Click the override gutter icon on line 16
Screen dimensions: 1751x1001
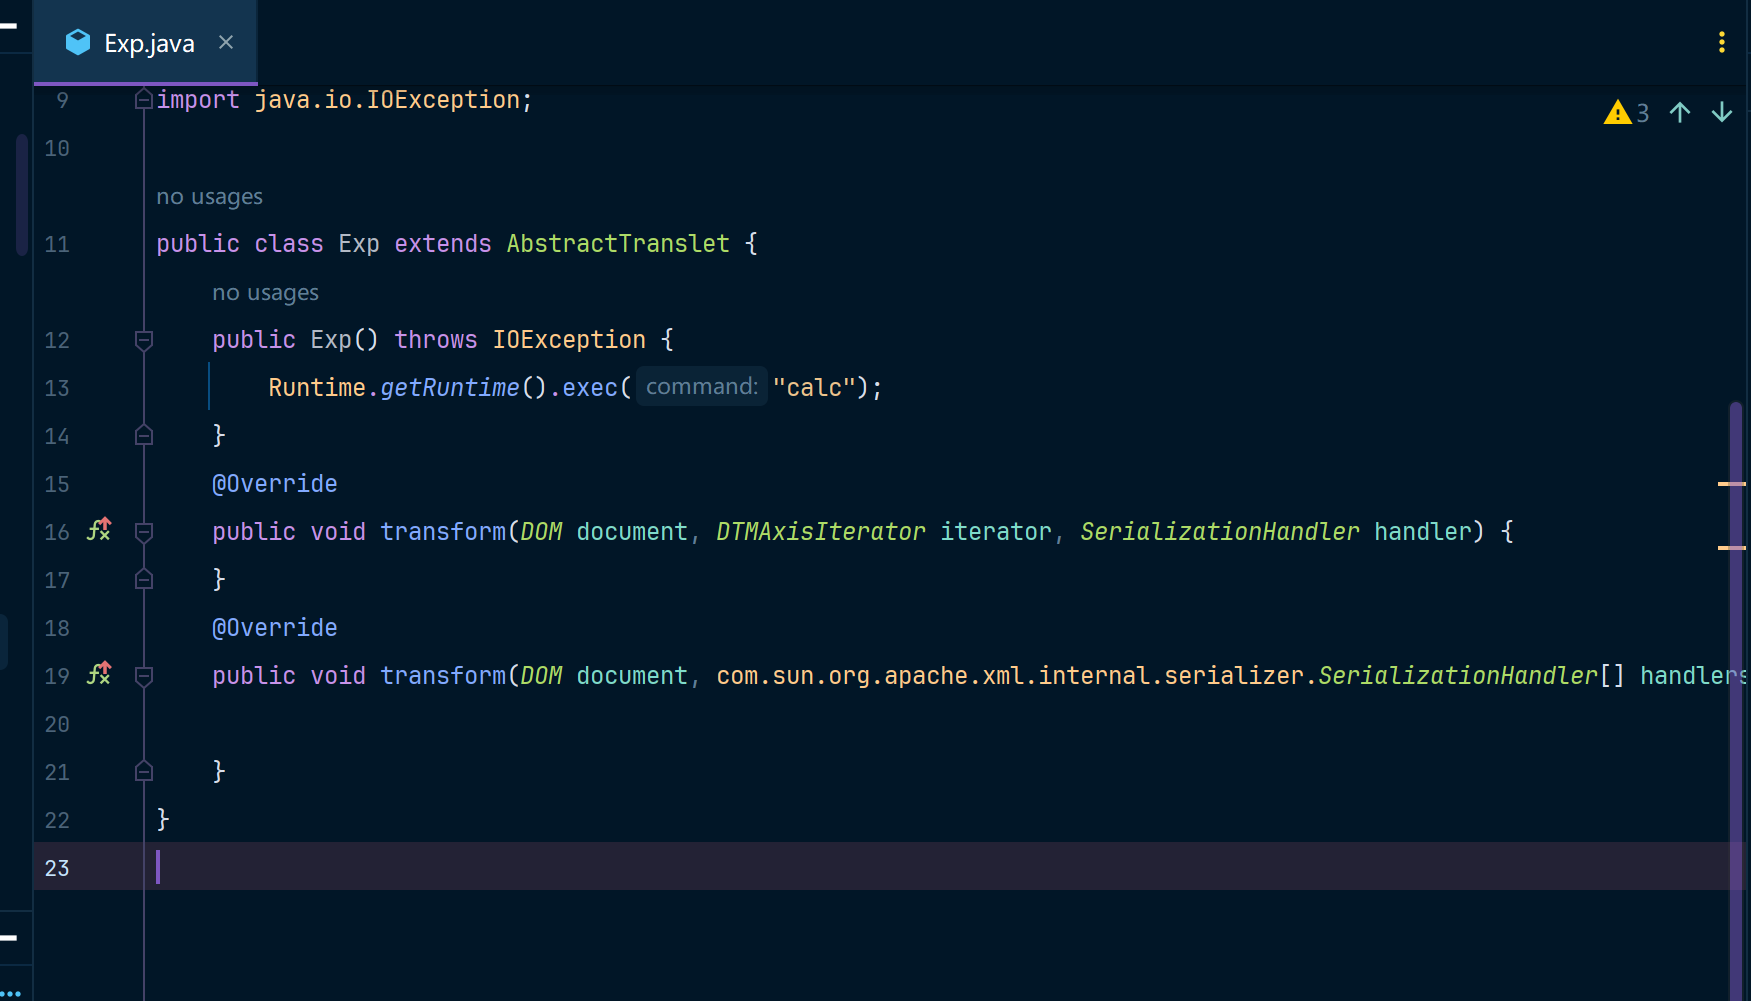(99, 530)
